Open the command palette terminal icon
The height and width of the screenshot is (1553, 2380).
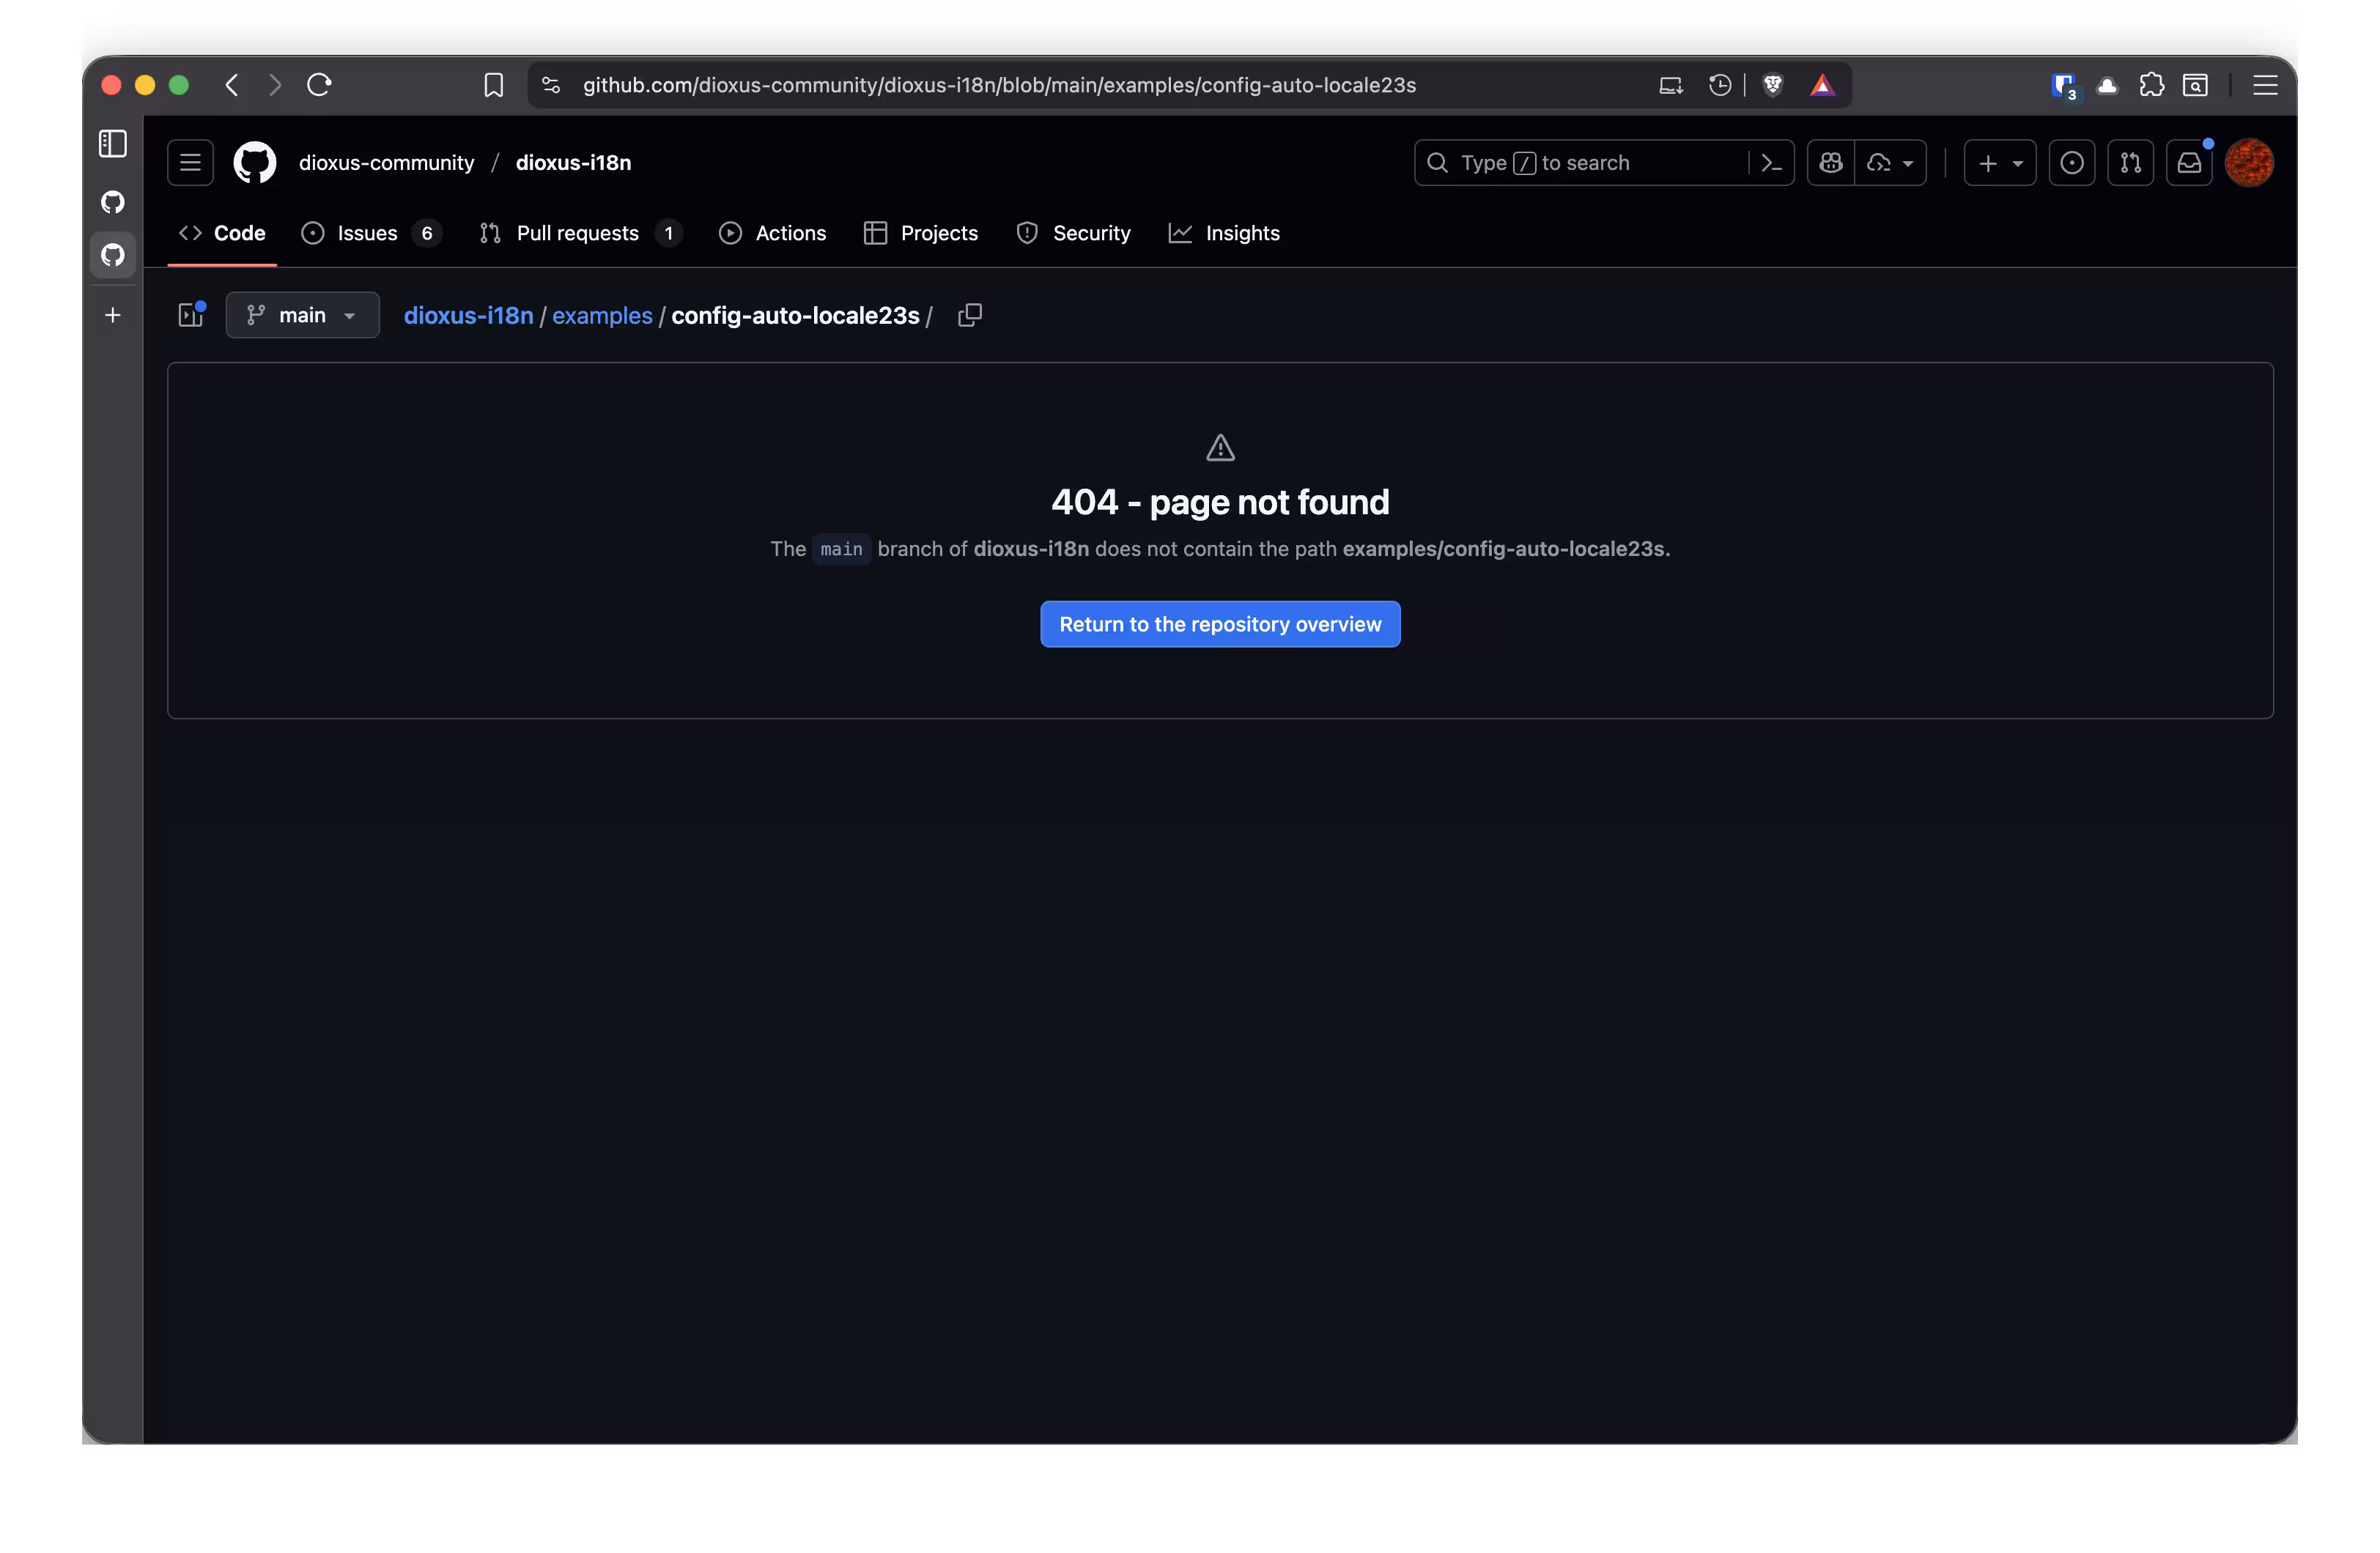[x=1771, y=162]
